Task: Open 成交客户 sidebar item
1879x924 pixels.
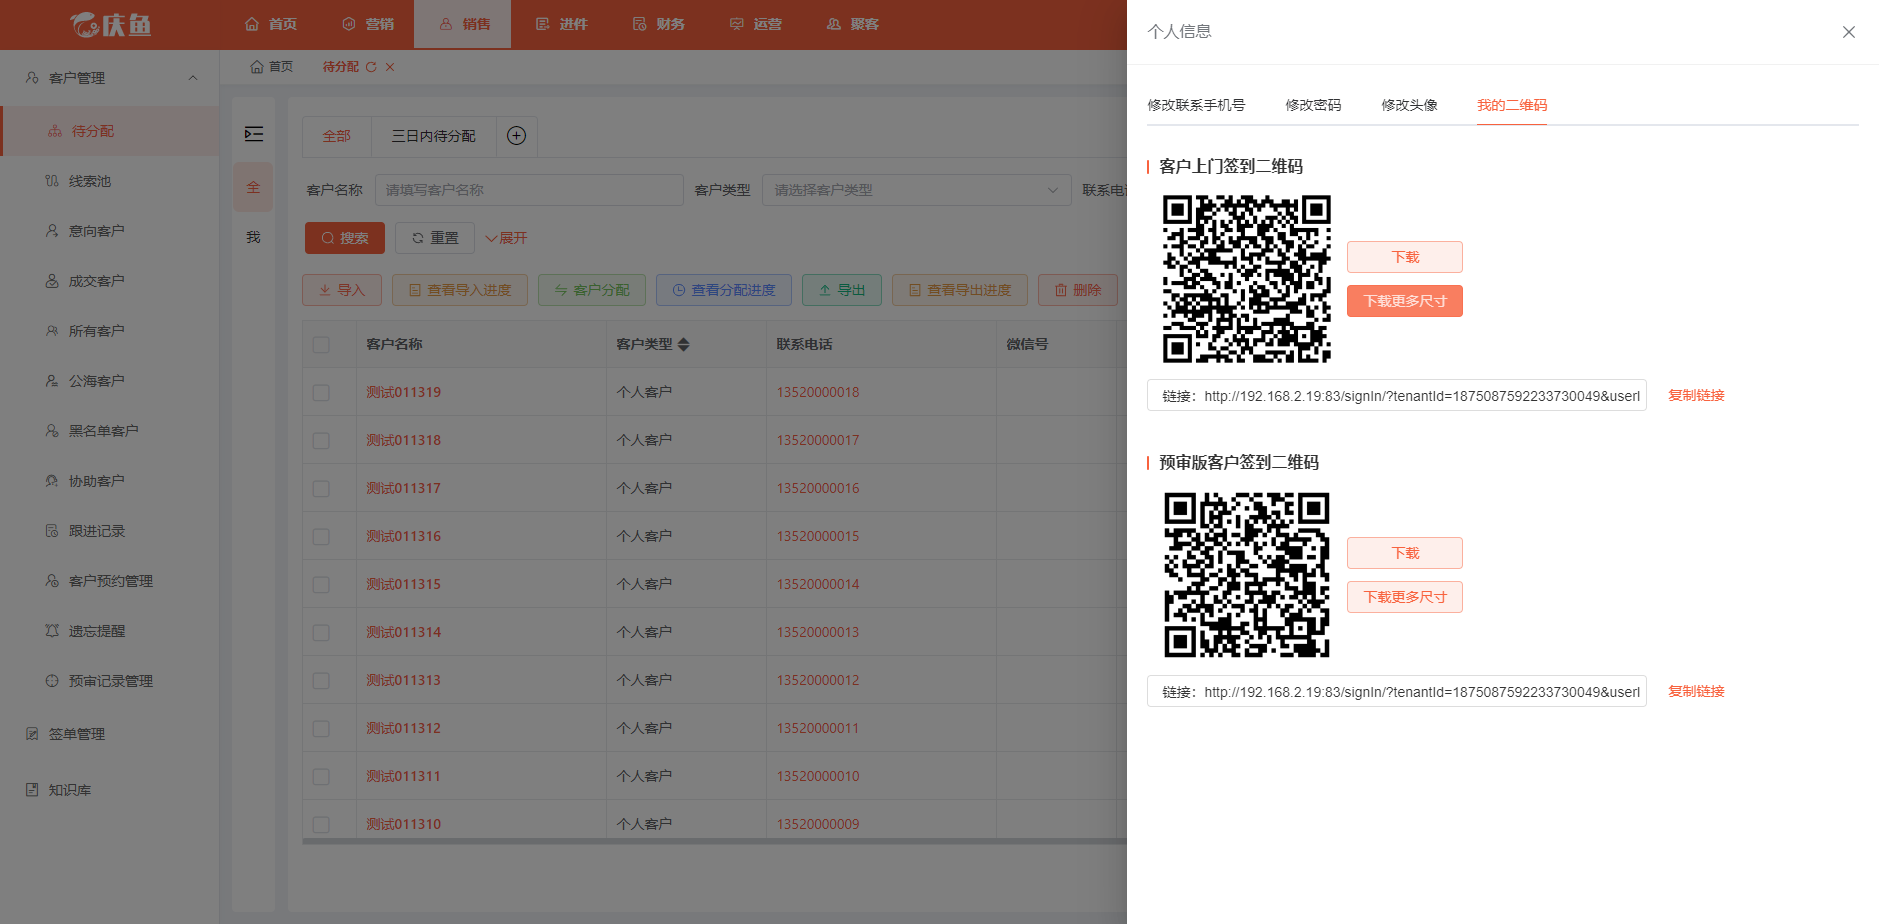Action: (110, 281)
